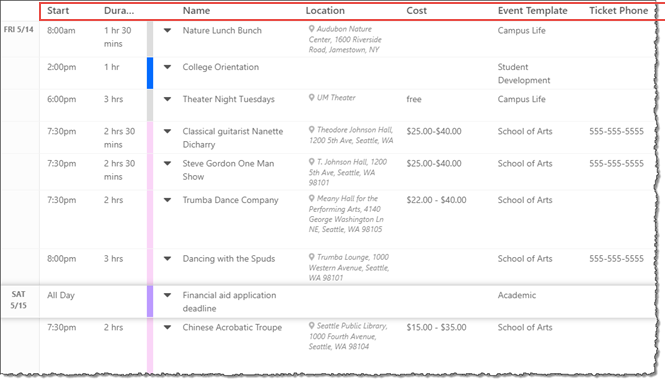
Task: Click the ticket phone for Dancing with the Spuds
Action: click(x=616, y=259)
